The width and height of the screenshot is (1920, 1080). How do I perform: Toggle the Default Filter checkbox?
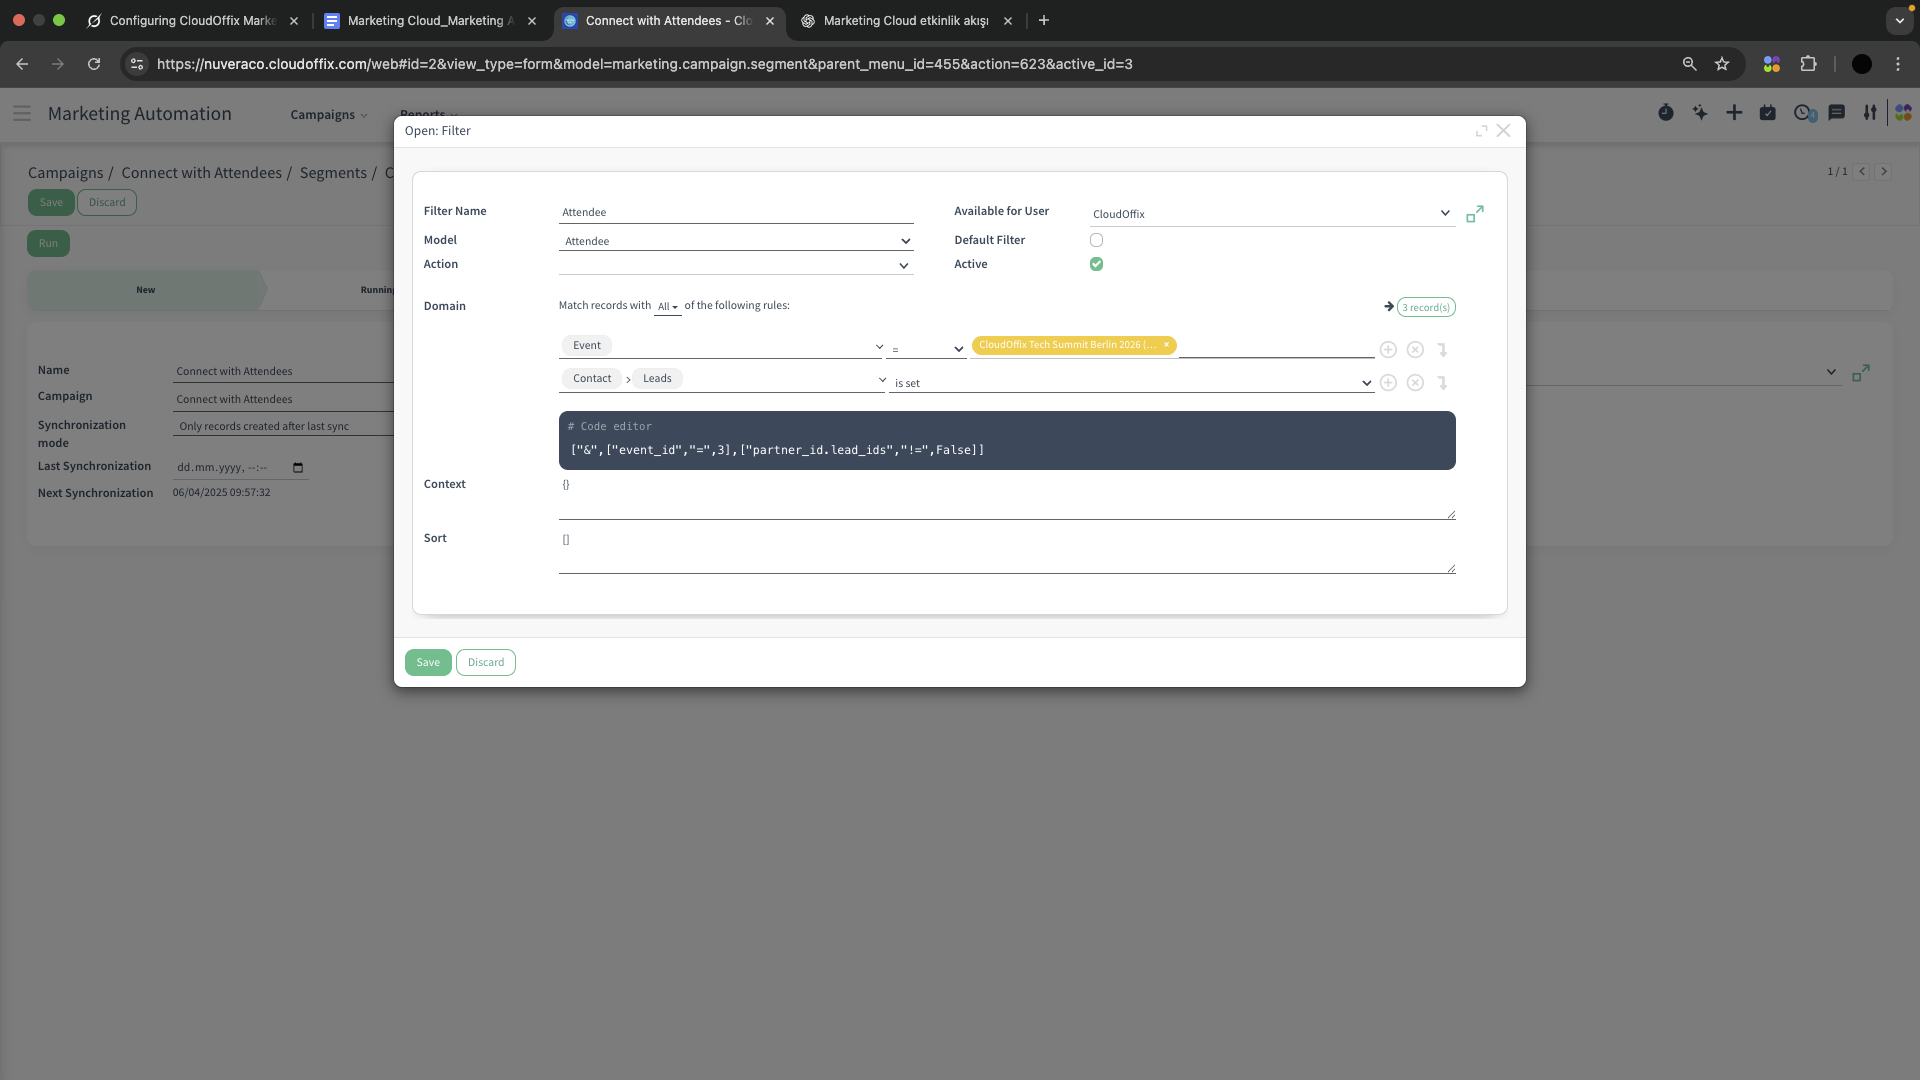1096,240
